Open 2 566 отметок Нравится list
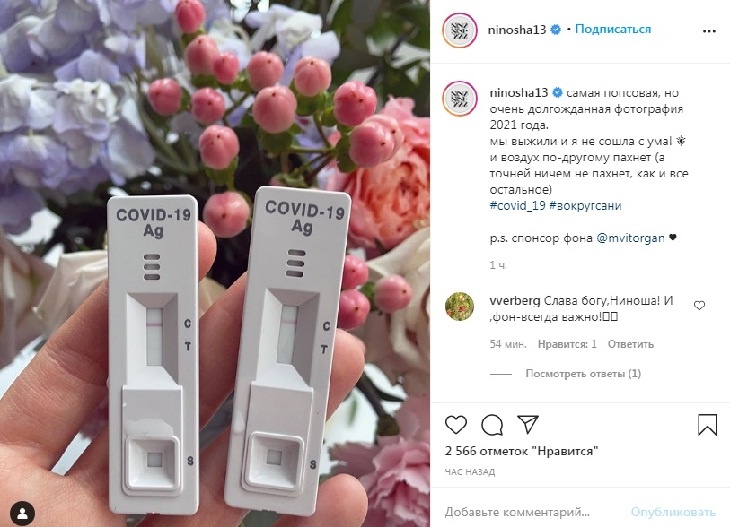Screen dimensions: 730x527 [521, 451]
